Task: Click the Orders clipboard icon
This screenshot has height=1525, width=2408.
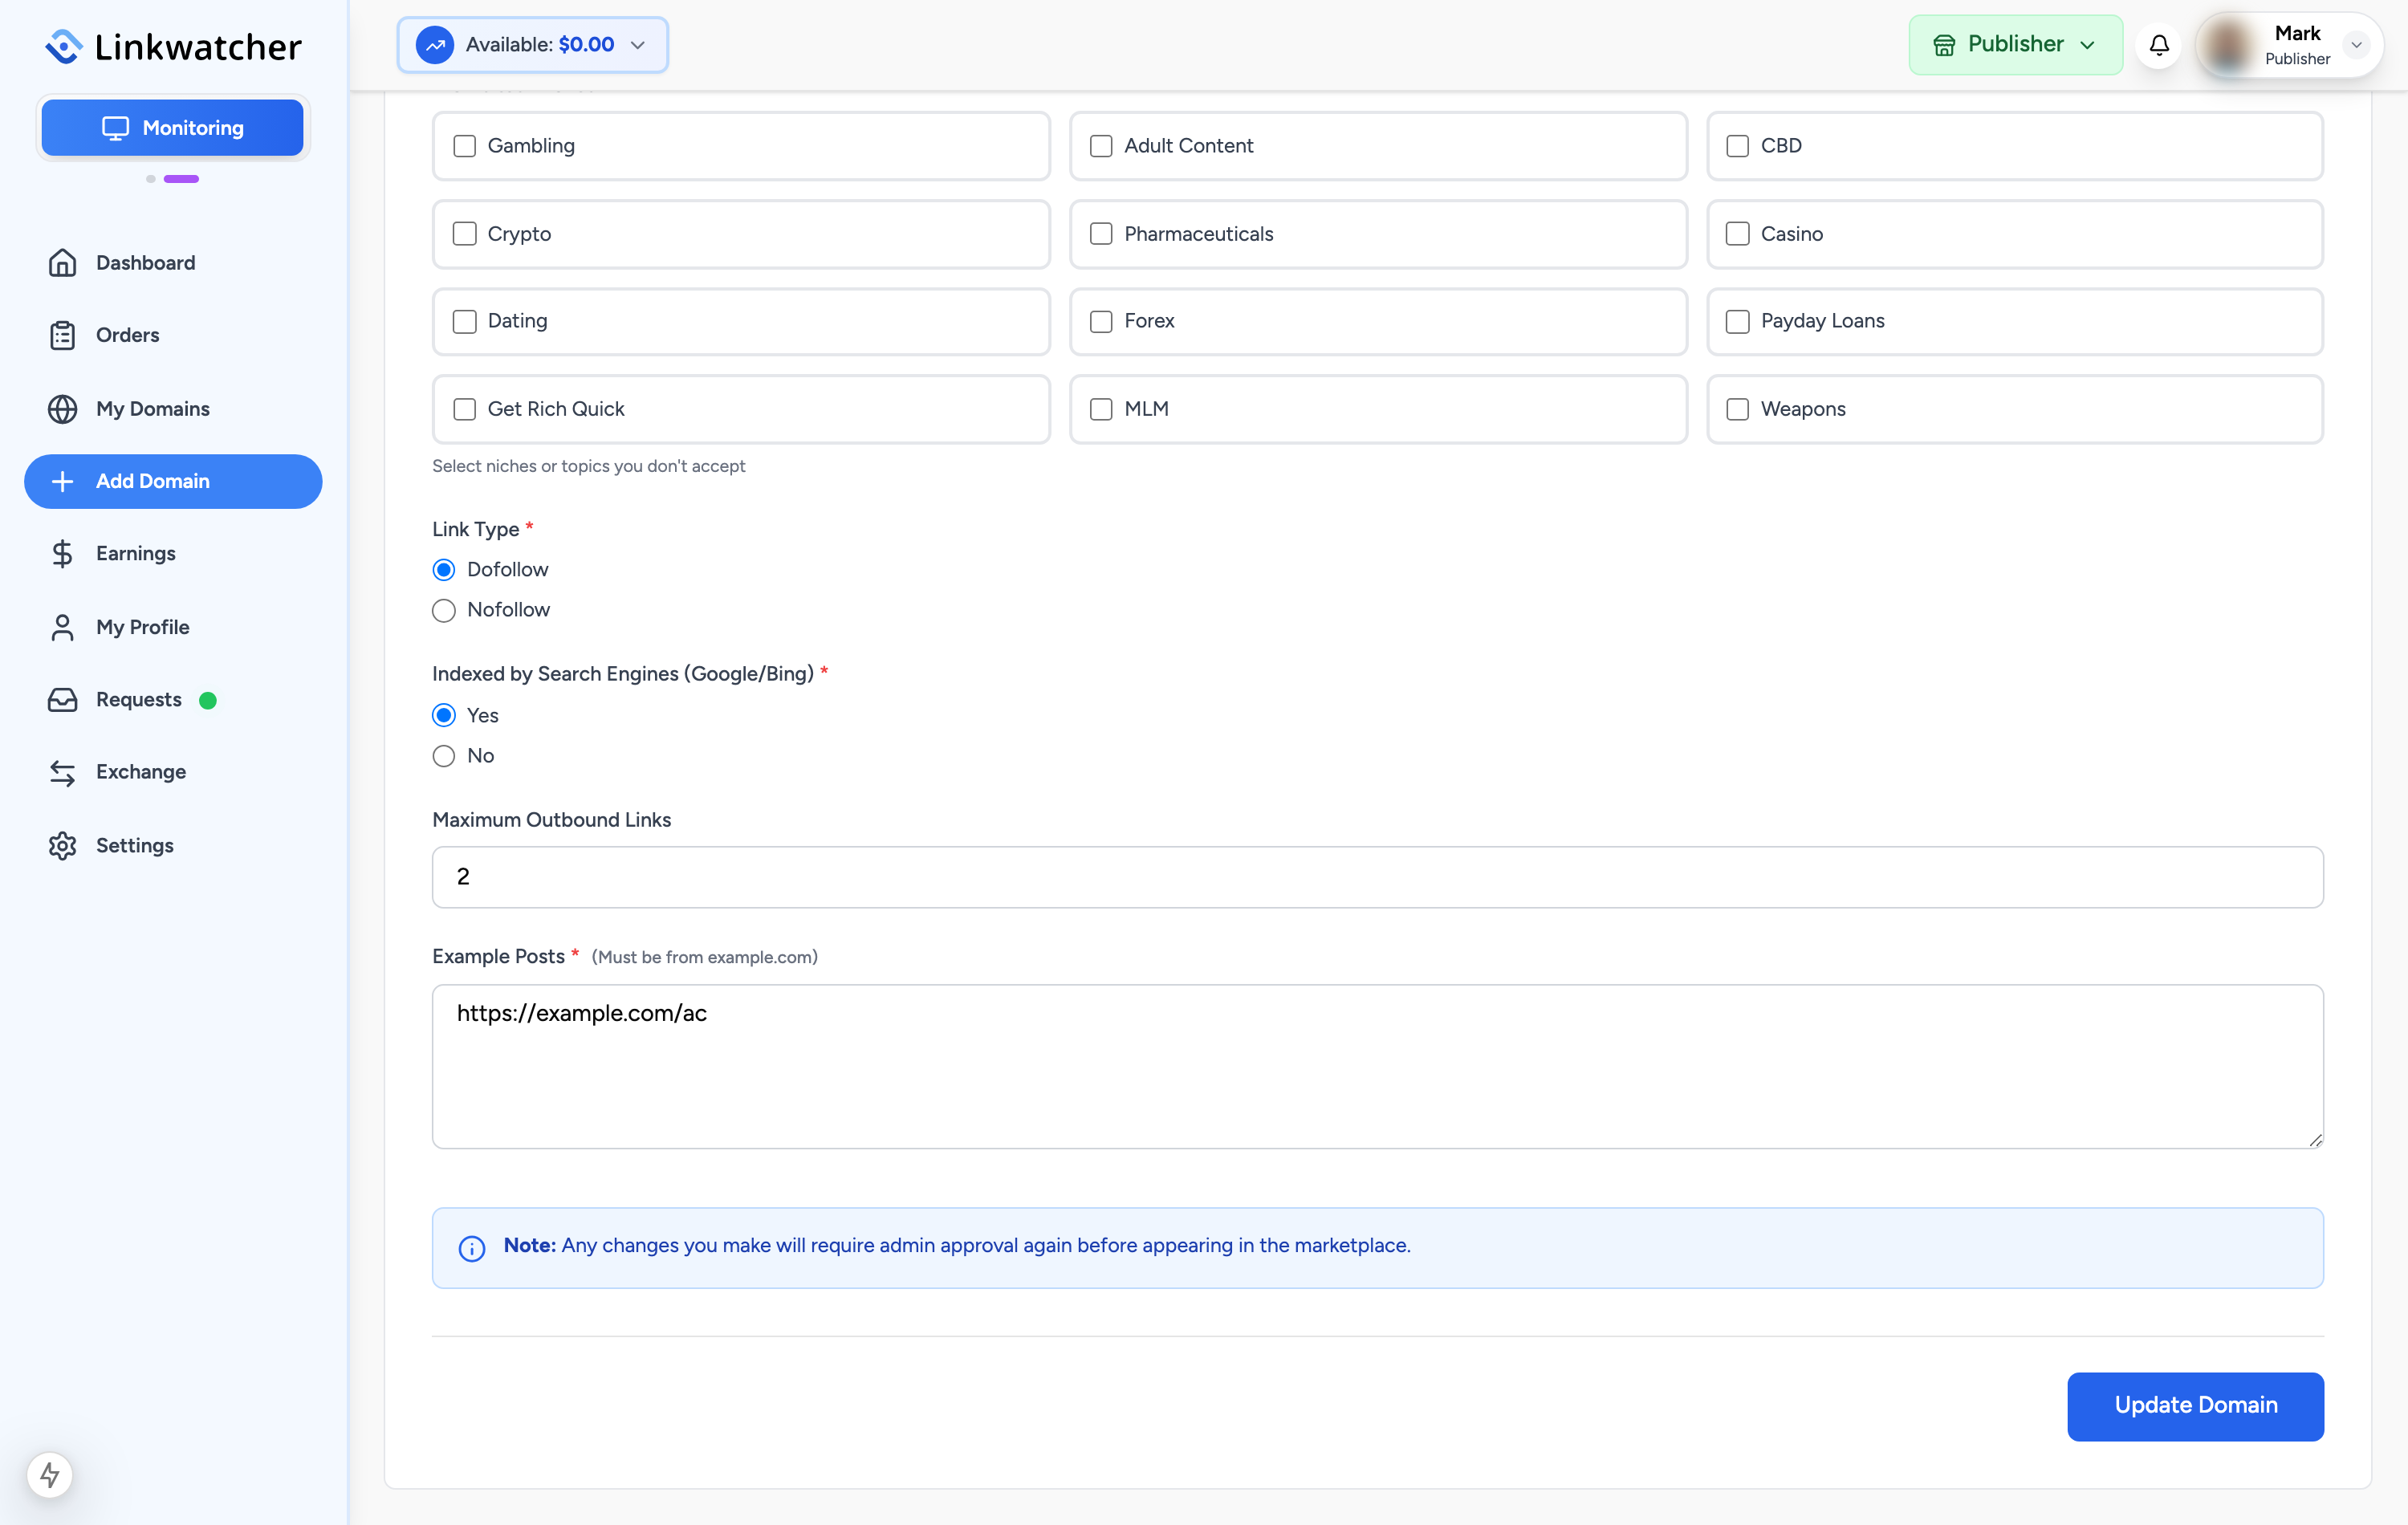Action: point(62,335)
